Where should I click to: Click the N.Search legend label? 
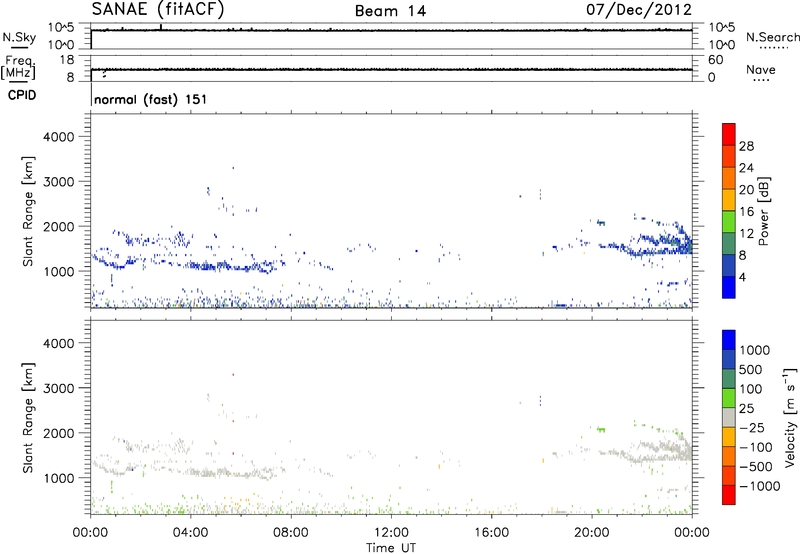(x=772, y=37)
